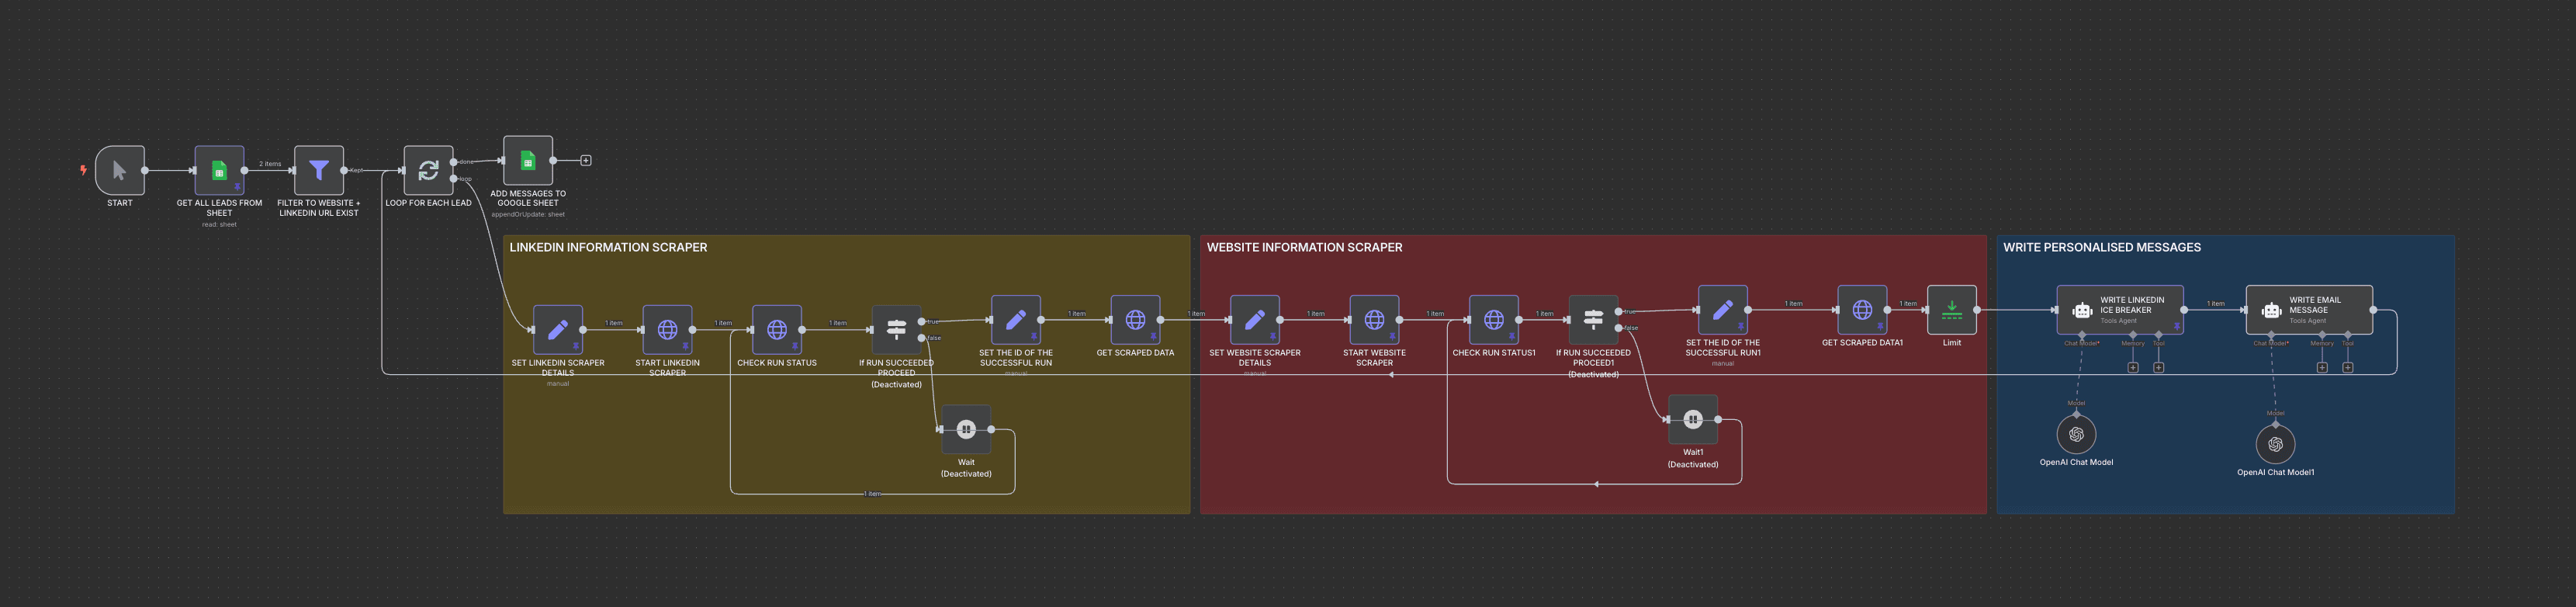The image size is (2576, 607).
Task: Open the START WEBSITE SCRAPER node
Action: [x=1374, y=319]
